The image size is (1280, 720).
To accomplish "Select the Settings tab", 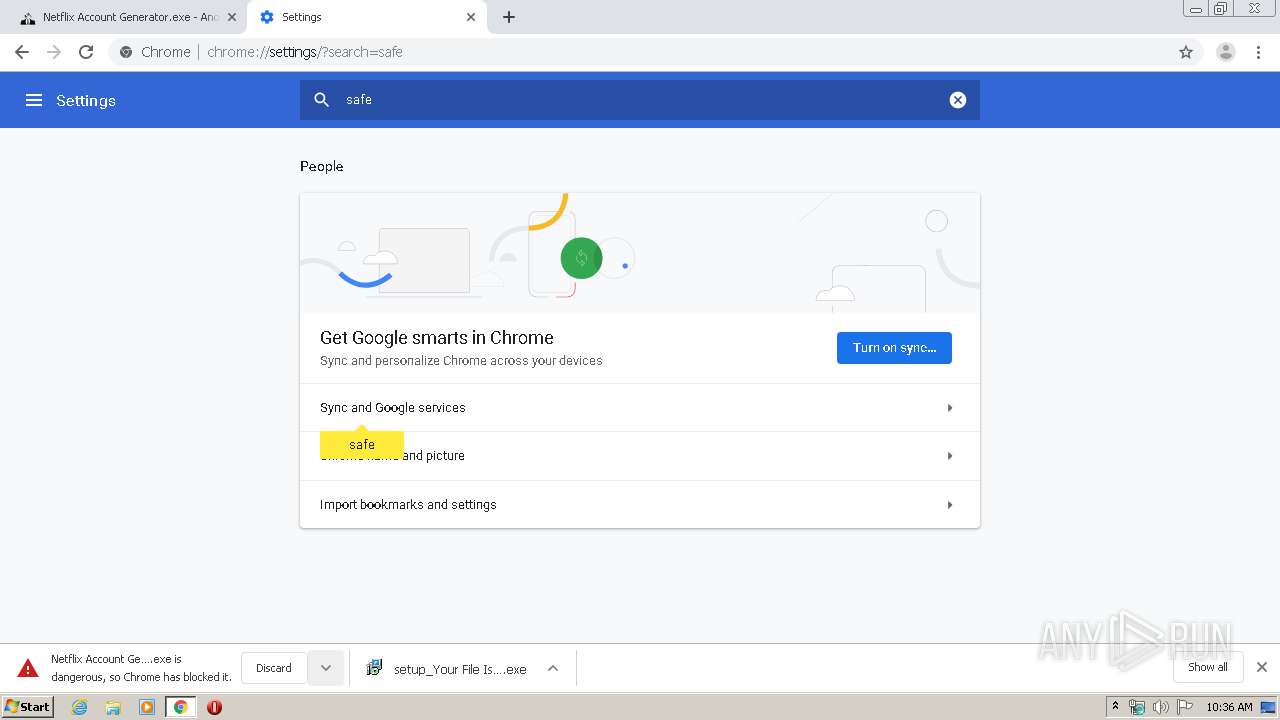I will 366,17.
